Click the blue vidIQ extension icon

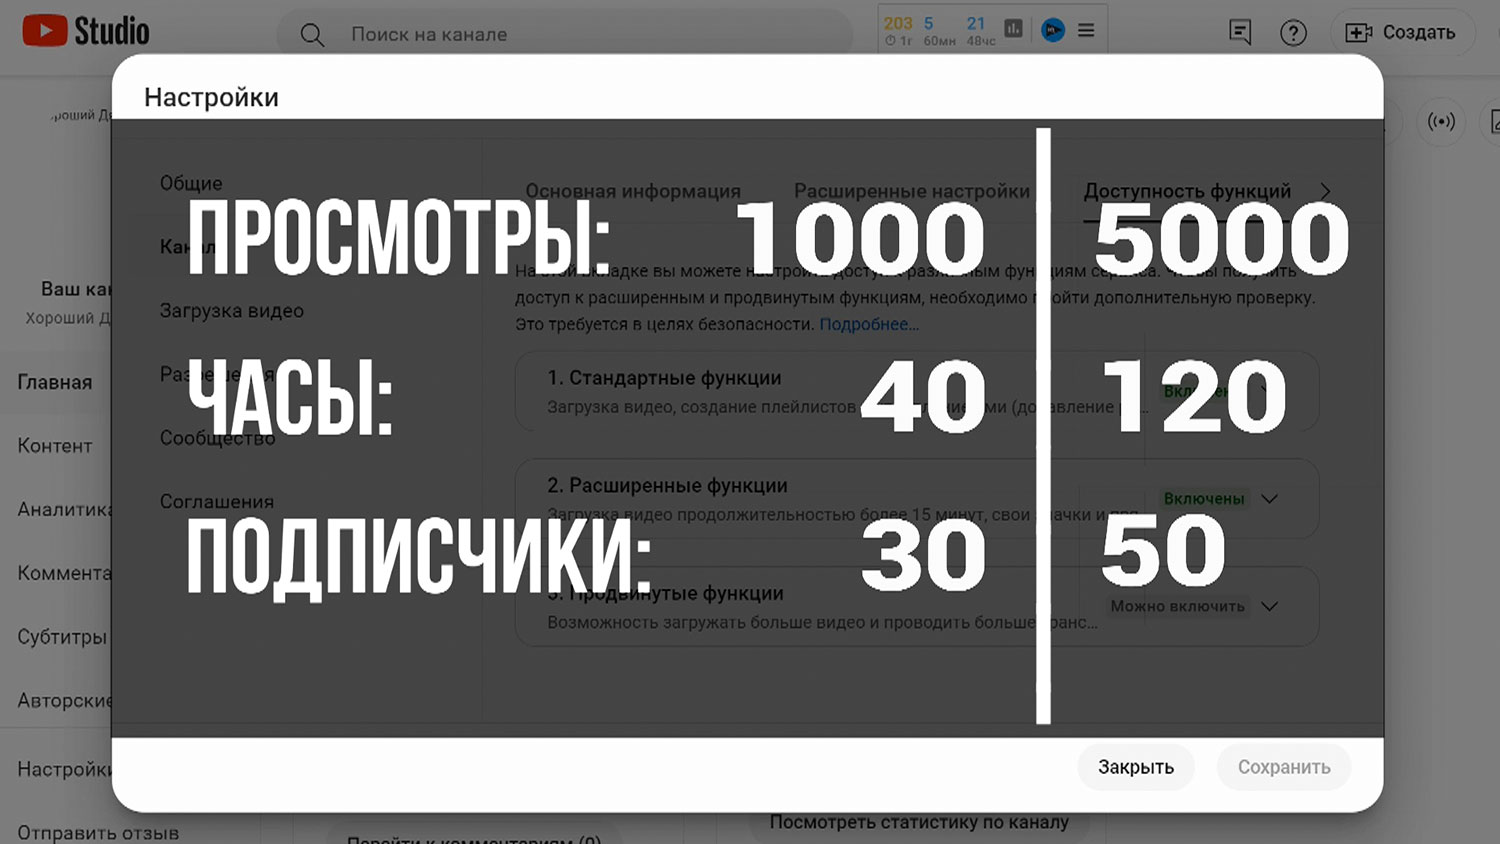[x=1052, y=30]
